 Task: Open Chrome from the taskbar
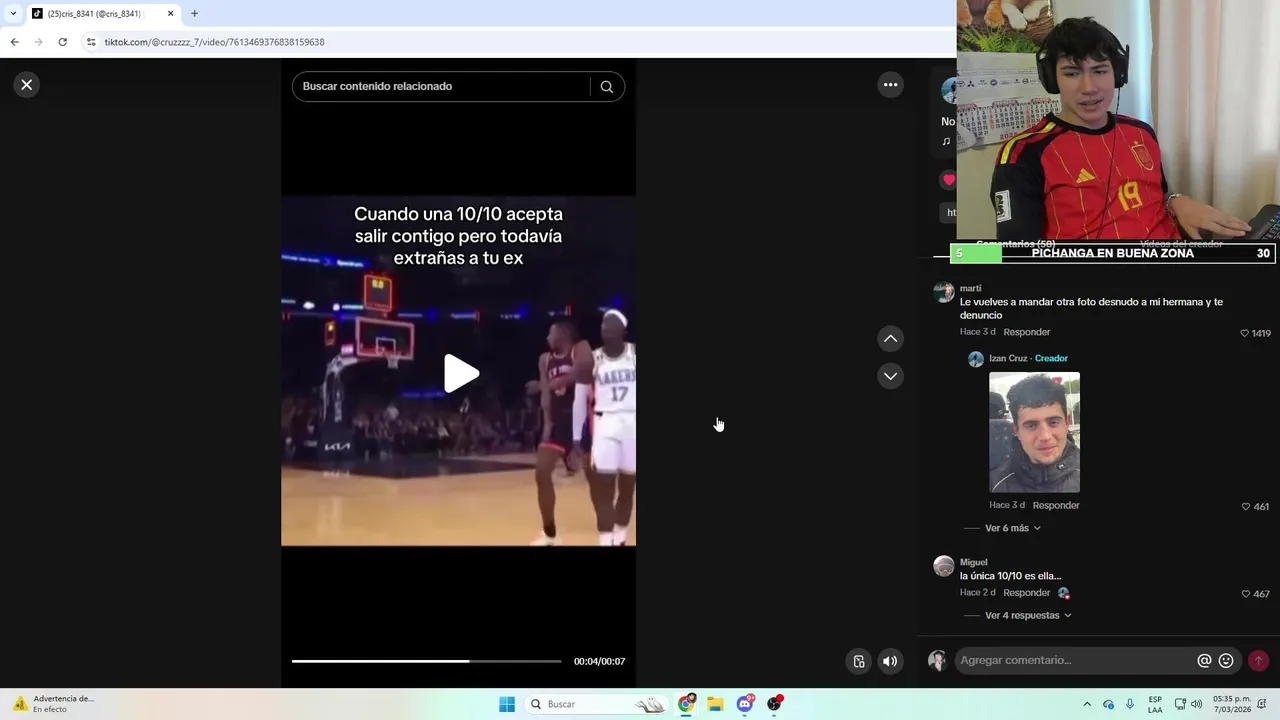pyautogui.click(x=686, y=704)
